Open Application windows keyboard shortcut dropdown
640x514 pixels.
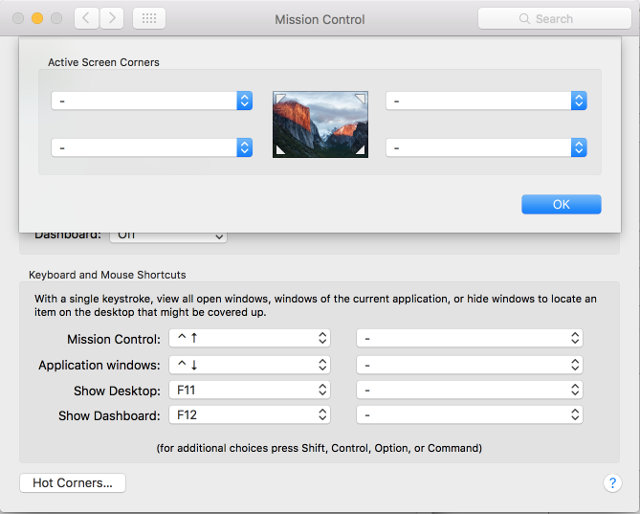[249, 365]
